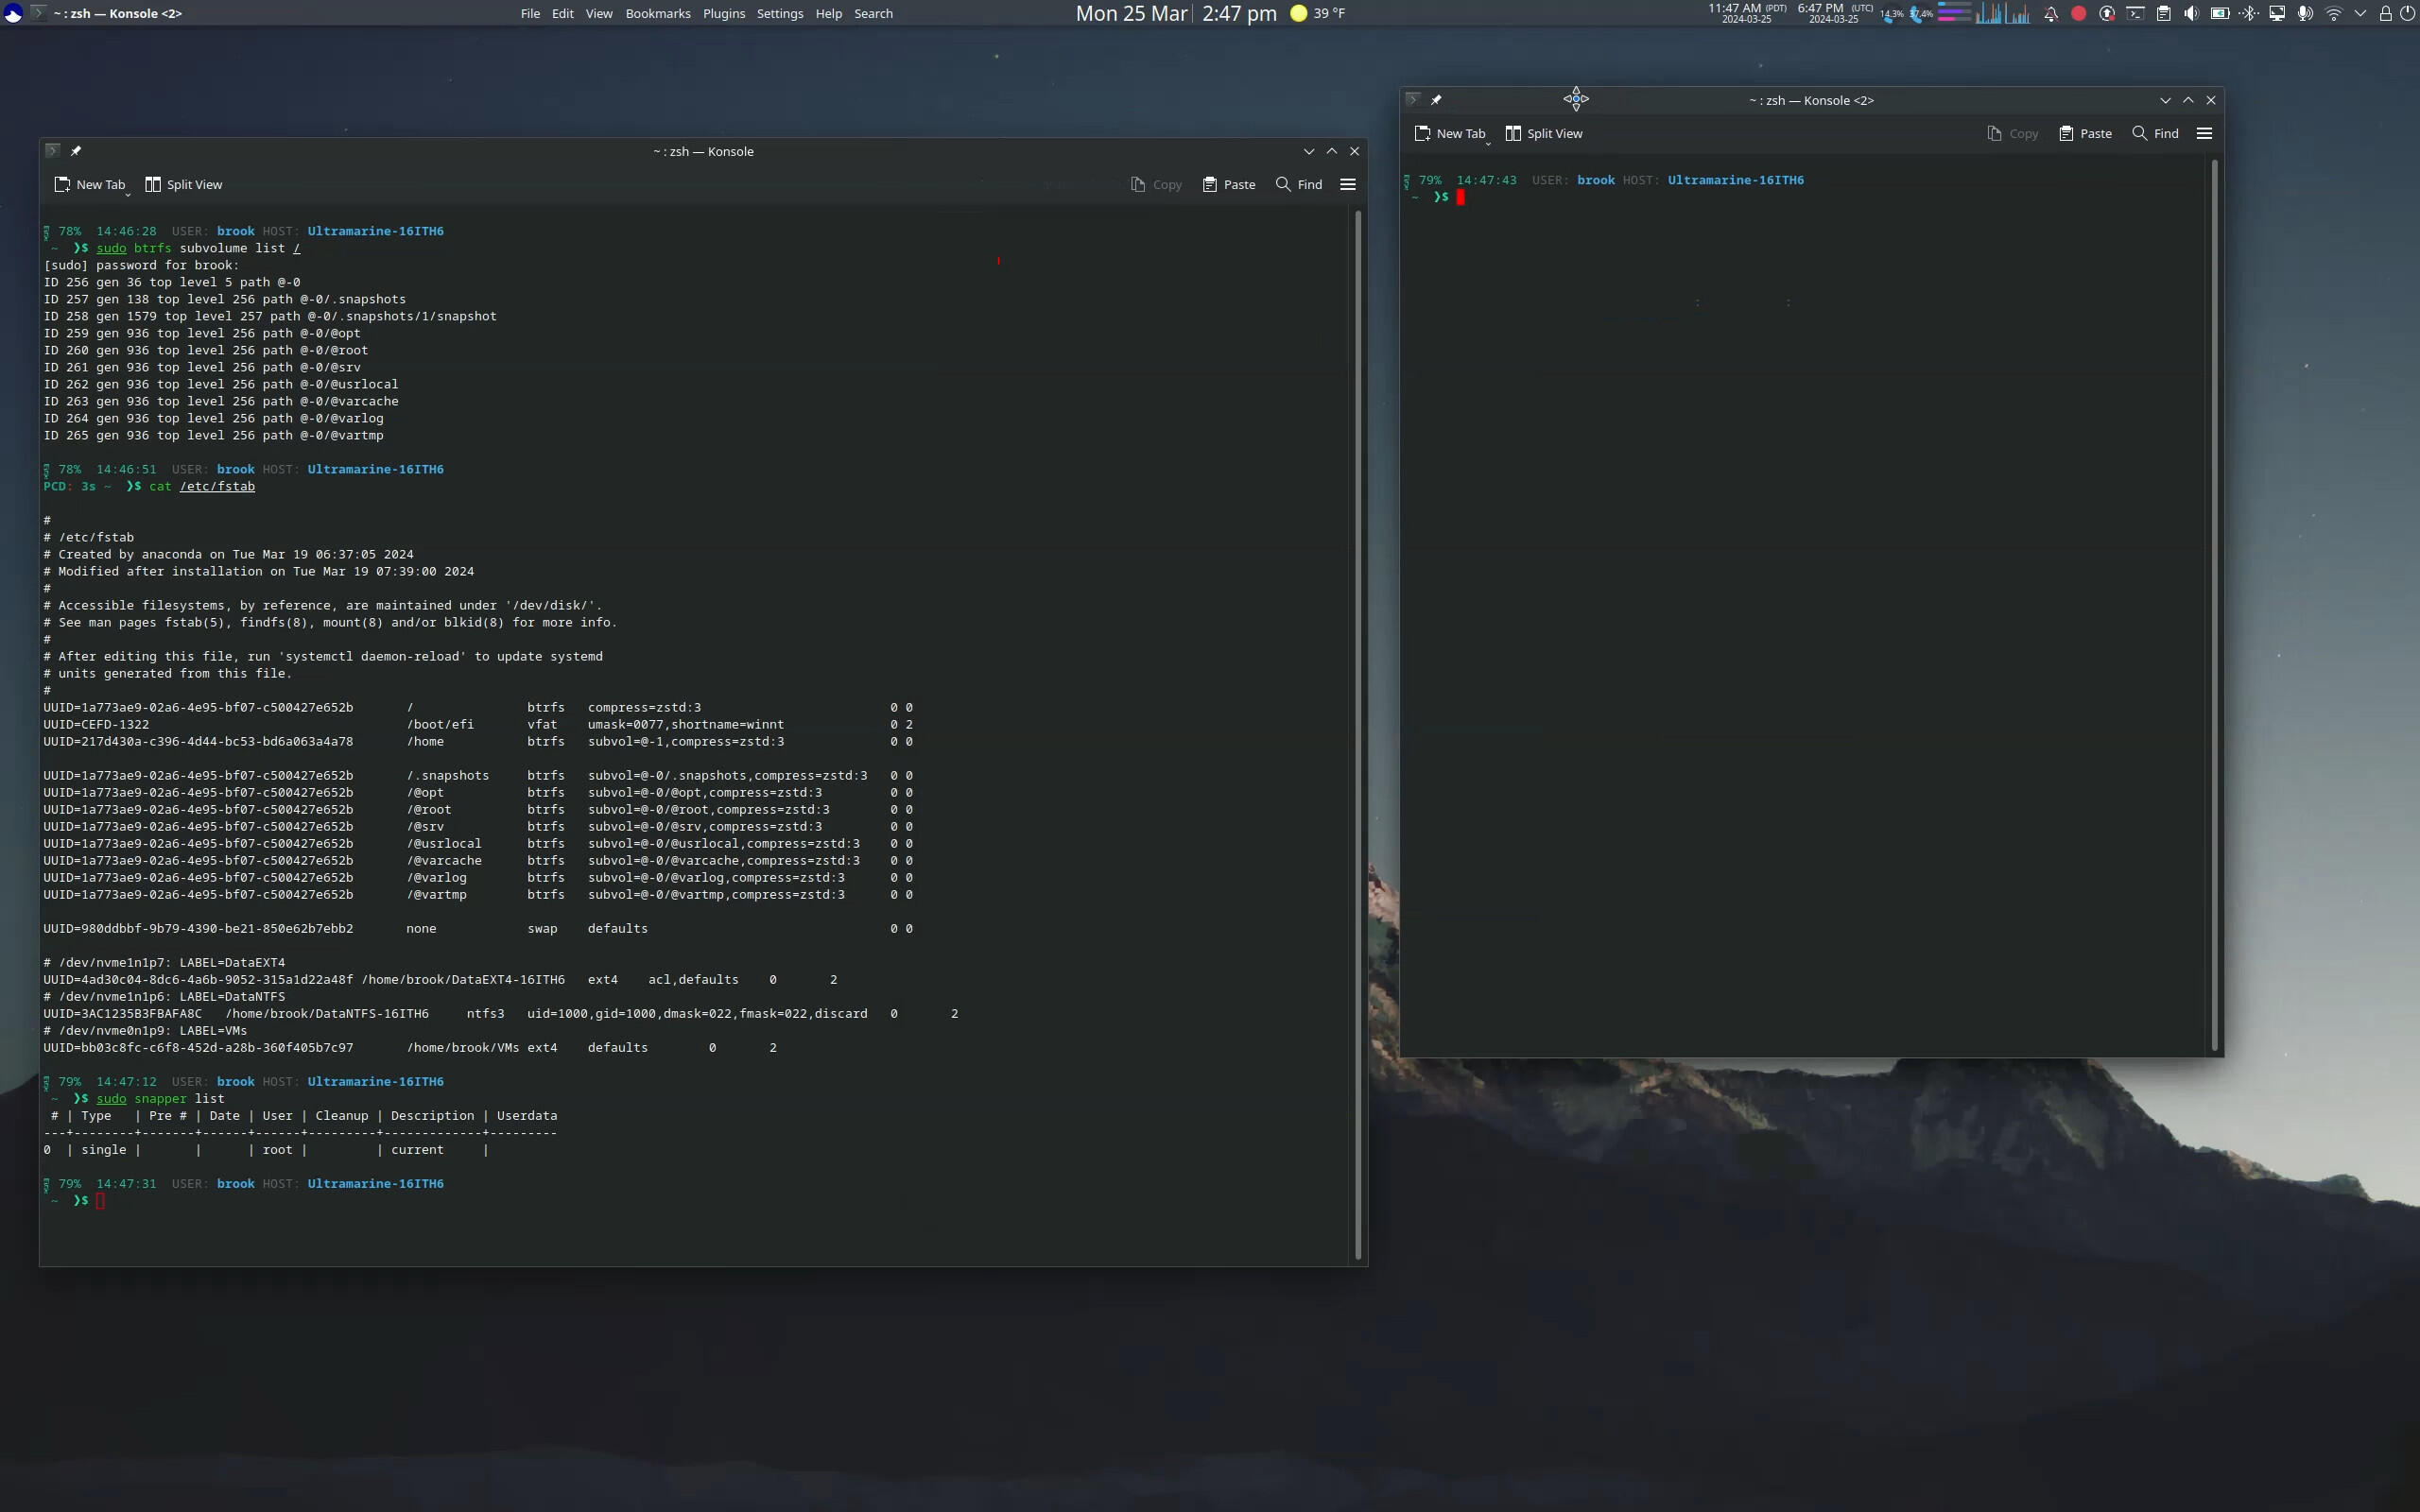Open the software updates tray icon
The image size is (2420, 1512).
tap(2107, 13)
